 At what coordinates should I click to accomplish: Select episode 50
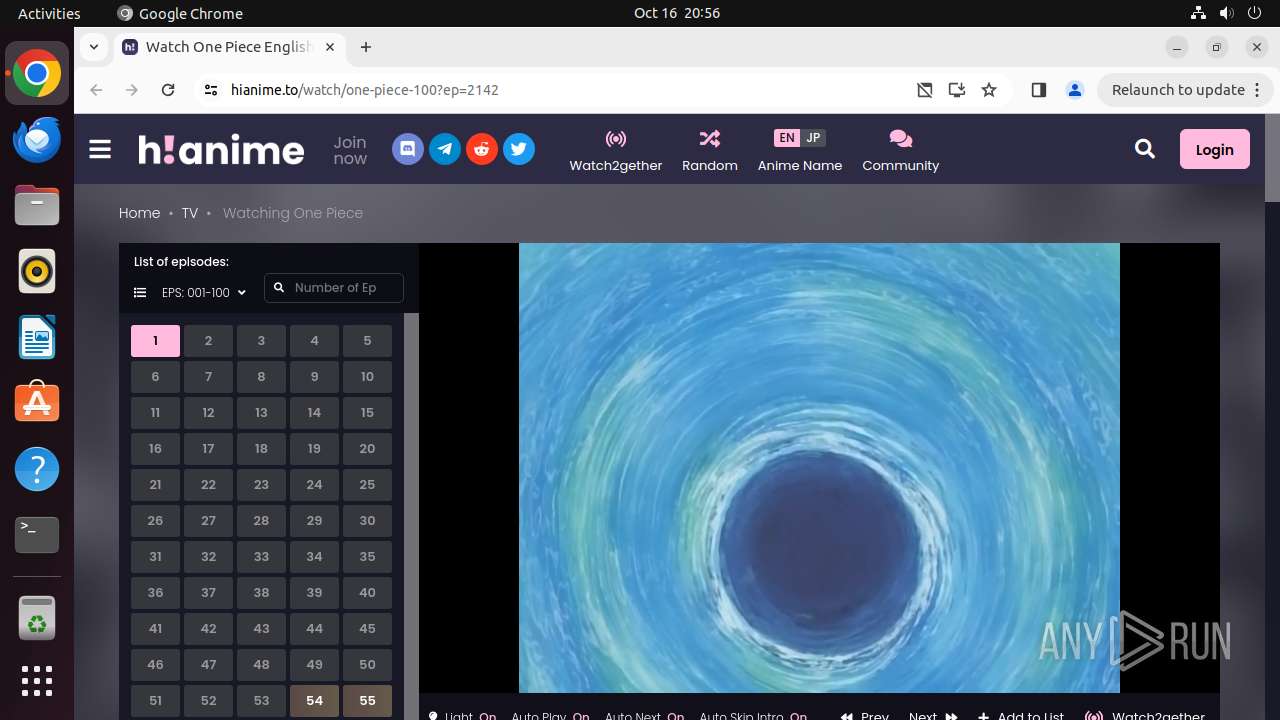coord(367,665)
